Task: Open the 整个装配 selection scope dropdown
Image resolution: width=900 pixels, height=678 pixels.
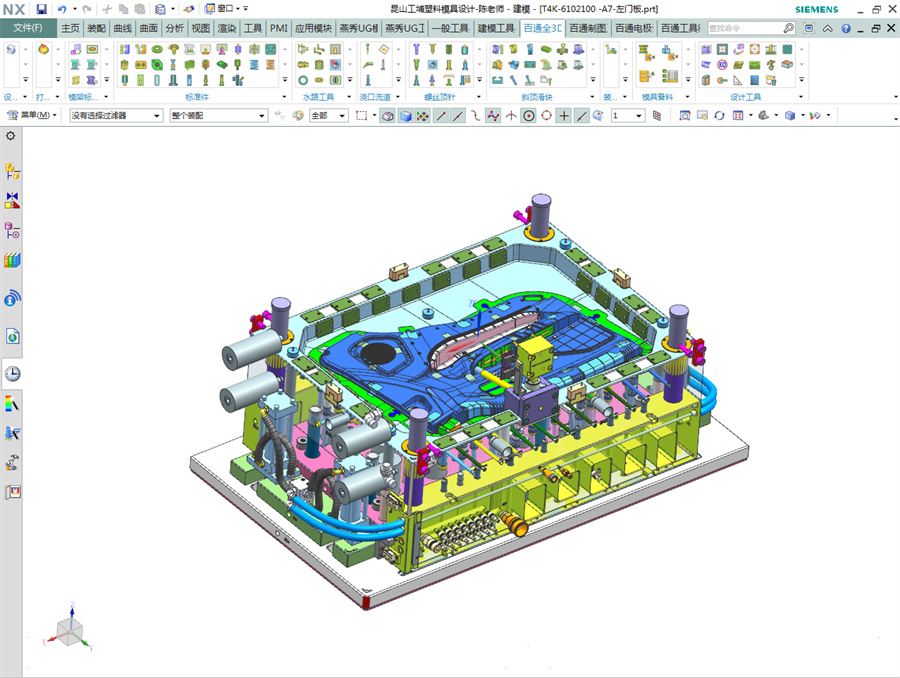Action: (x=218, y=116)
